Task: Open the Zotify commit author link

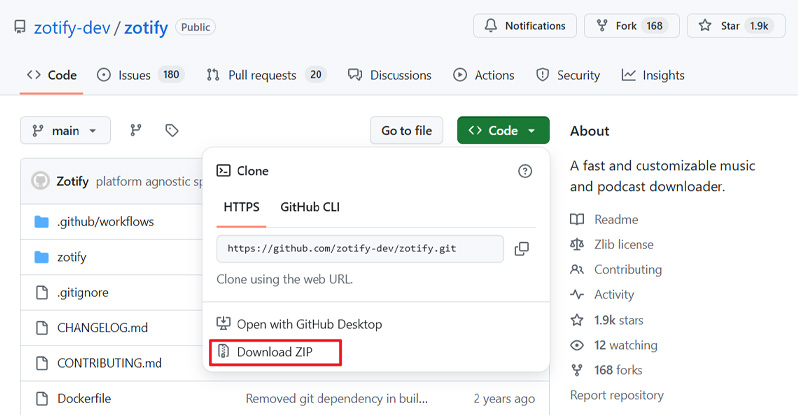Action: pos(72,181)
